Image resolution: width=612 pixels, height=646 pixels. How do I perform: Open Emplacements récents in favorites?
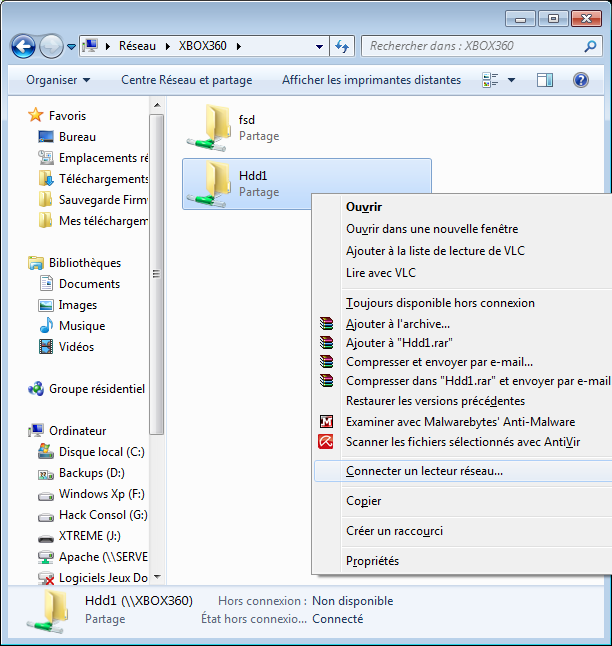pos(93,158)
